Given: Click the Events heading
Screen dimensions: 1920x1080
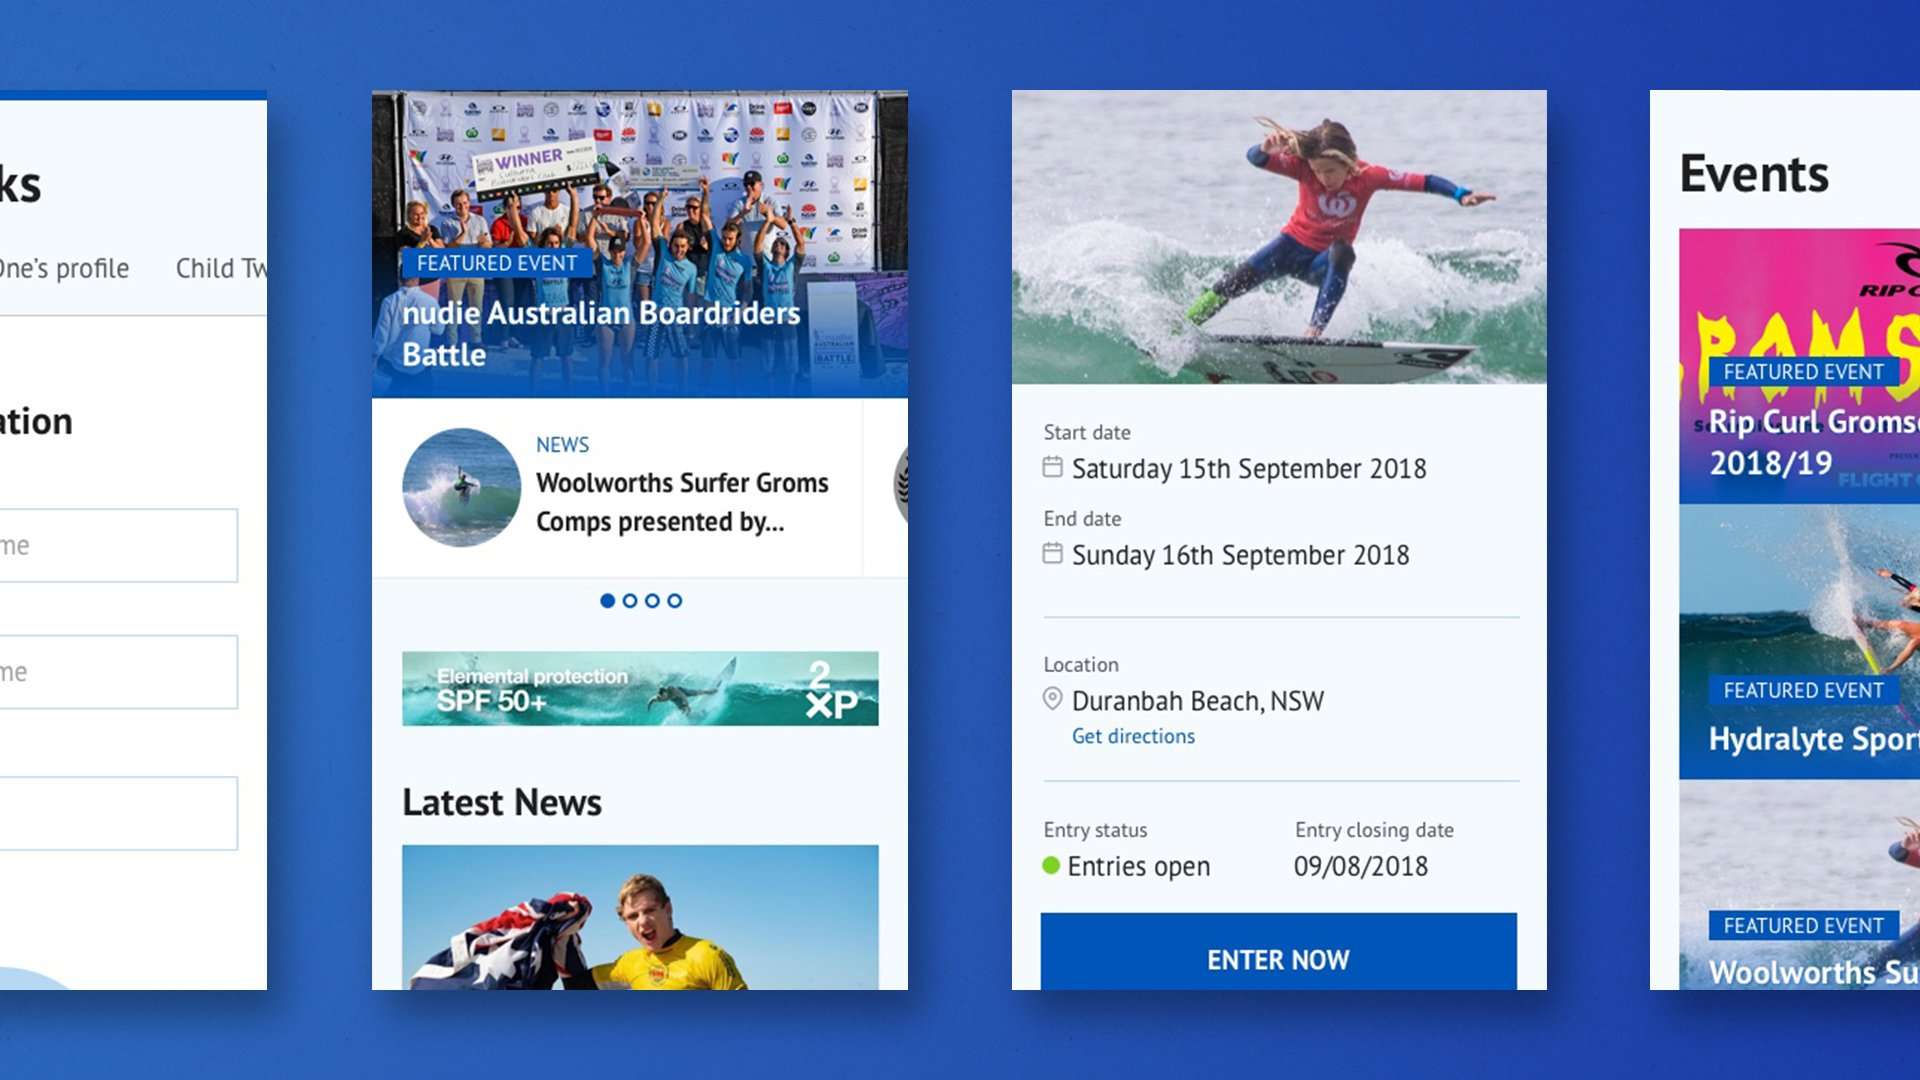Looking at the screenshot, I should click(x=1754, y=174).
